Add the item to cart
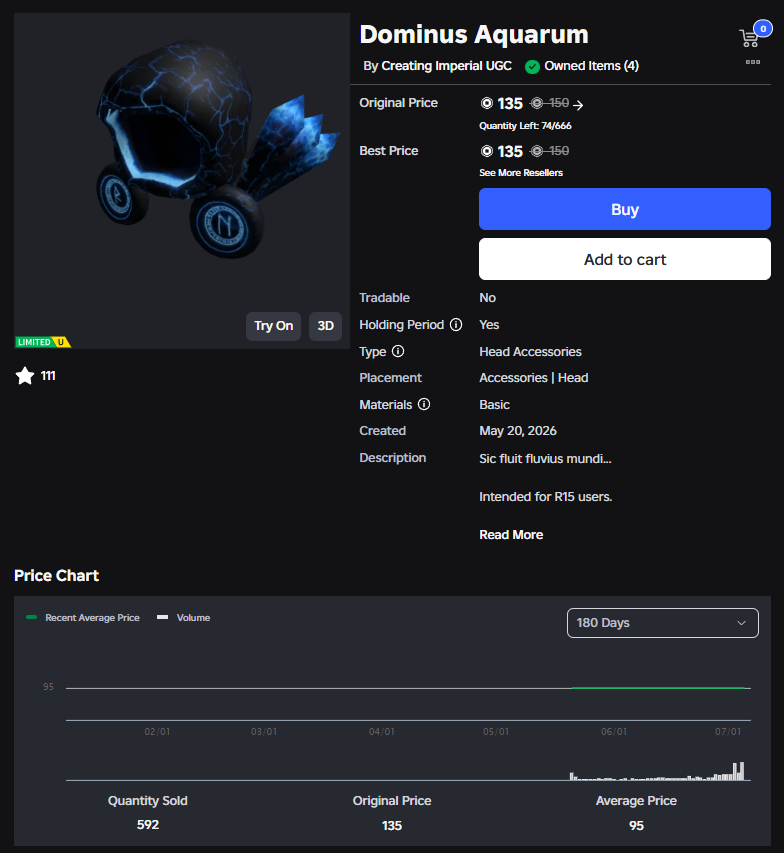 [x=625, y=259]
